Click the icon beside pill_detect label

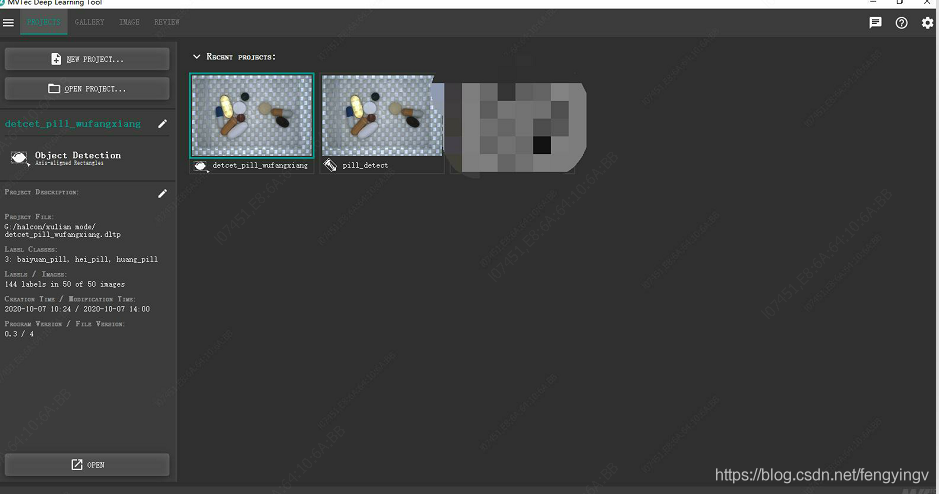(x=331, y=165)
